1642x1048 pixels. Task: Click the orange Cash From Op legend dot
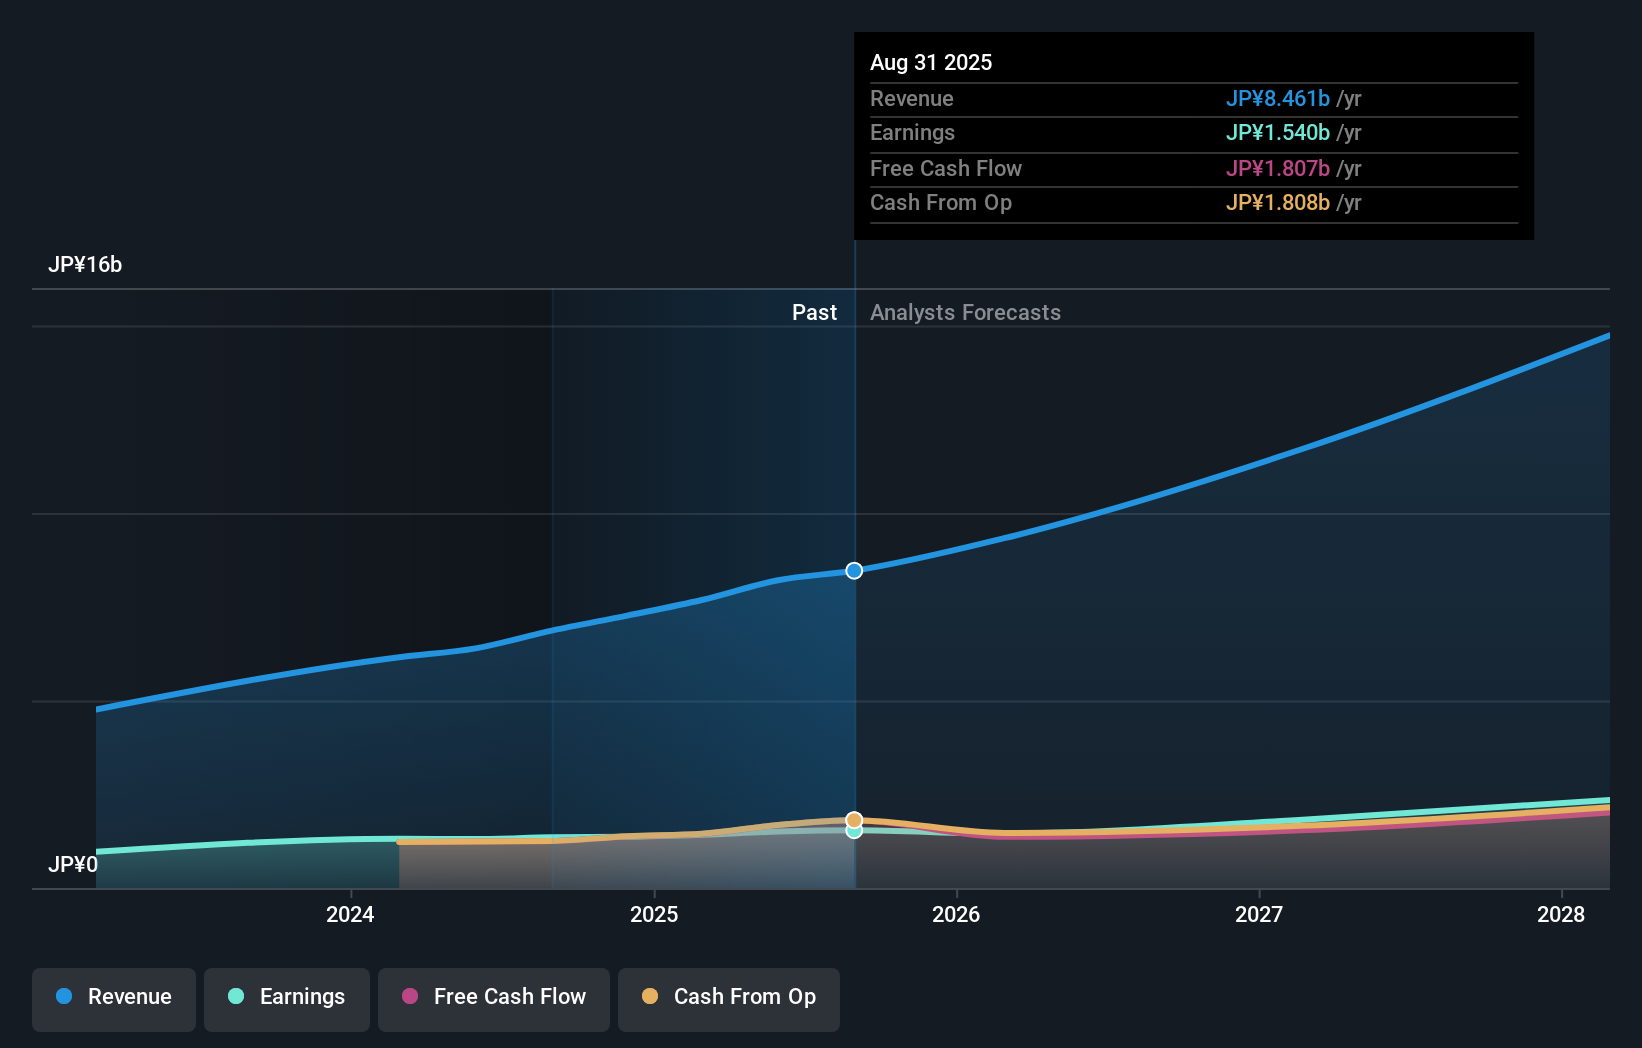pyautogui.click(x=651, y=997)
